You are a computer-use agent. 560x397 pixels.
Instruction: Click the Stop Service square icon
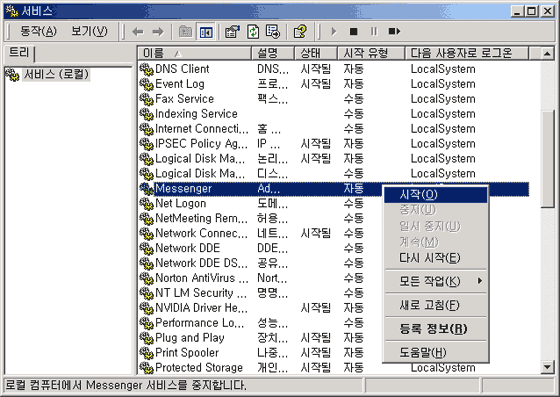tap(354, 32)
